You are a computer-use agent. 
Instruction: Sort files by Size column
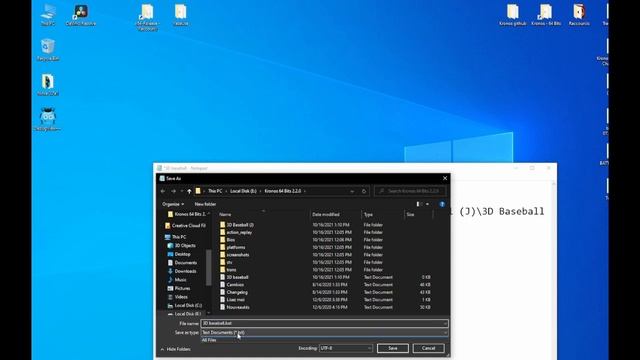pos(410,215)
